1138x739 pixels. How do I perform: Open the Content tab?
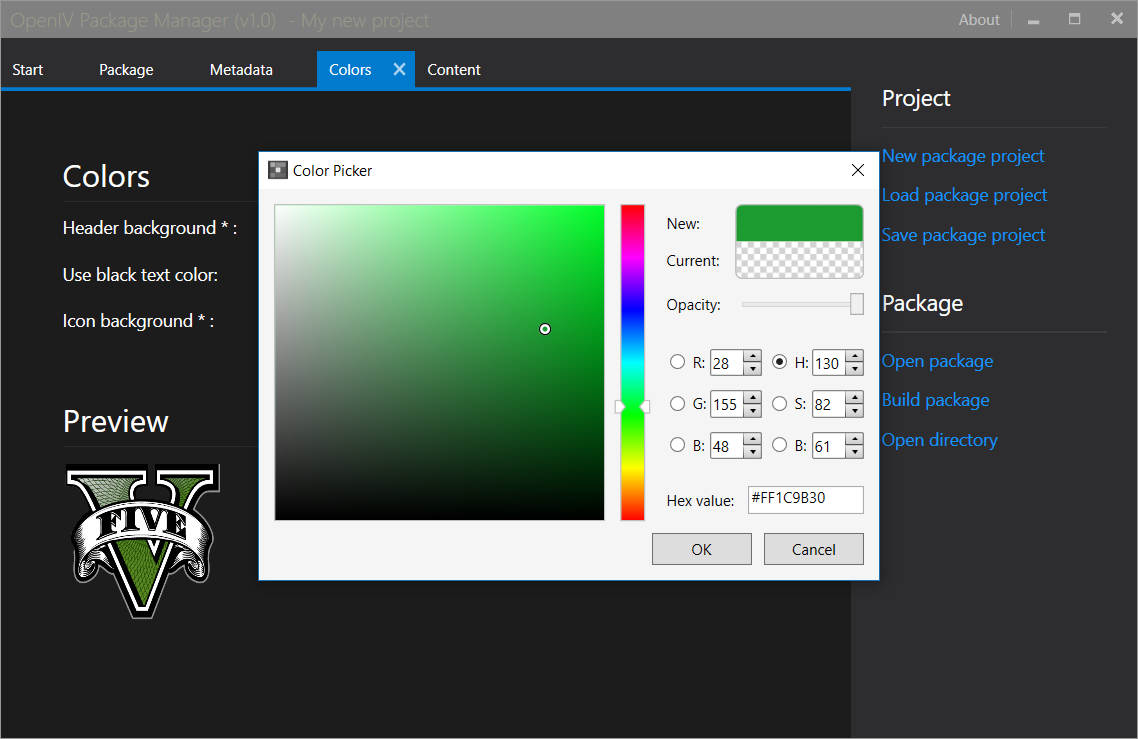tap(454, 69)
